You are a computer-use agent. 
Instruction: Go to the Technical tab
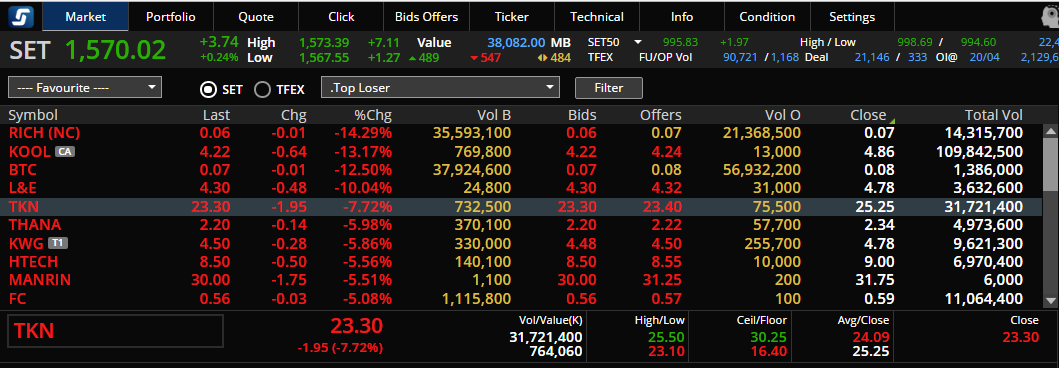click(596, 17)
